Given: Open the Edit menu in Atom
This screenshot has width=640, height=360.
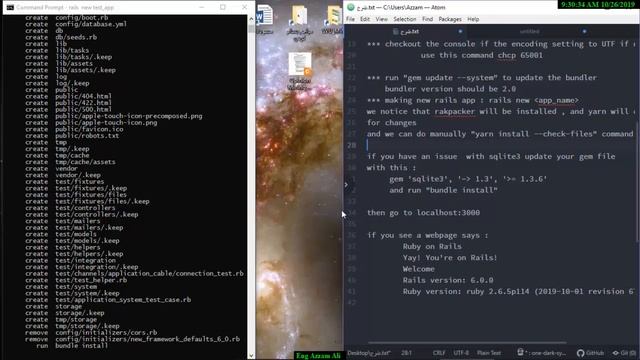Looking at the screenshot, I should [364, 19].
